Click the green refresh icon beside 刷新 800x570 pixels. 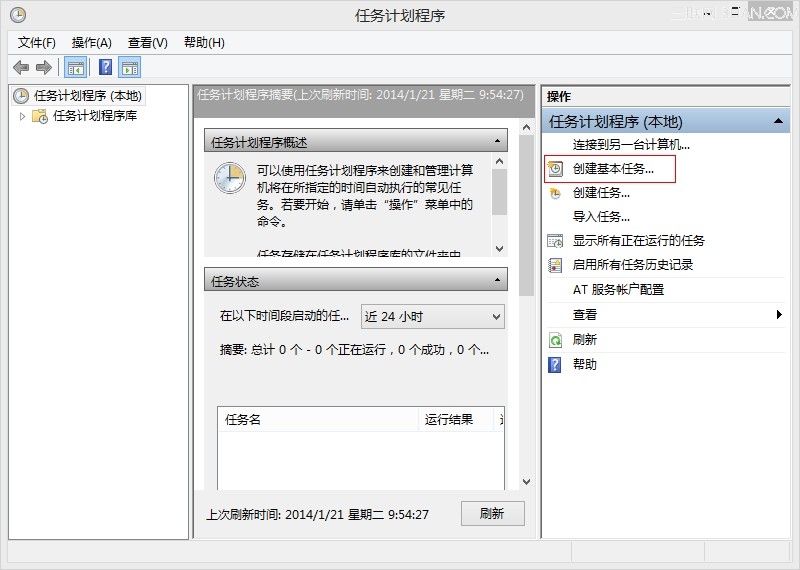coord(555,340)
